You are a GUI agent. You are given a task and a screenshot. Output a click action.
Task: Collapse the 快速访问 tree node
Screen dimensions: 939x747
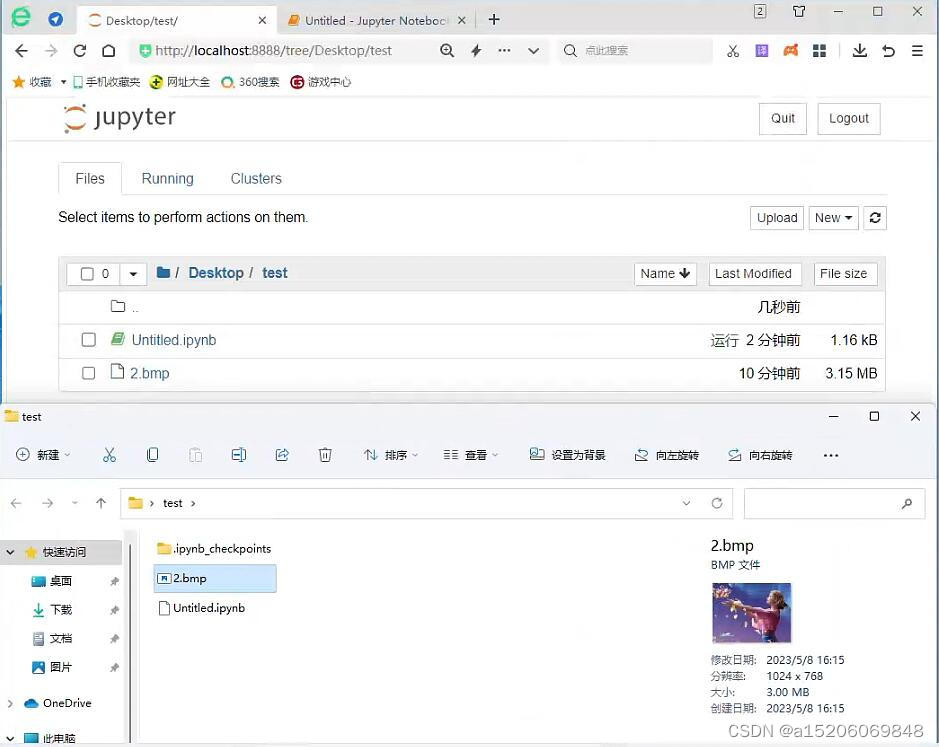click(10, 552)
